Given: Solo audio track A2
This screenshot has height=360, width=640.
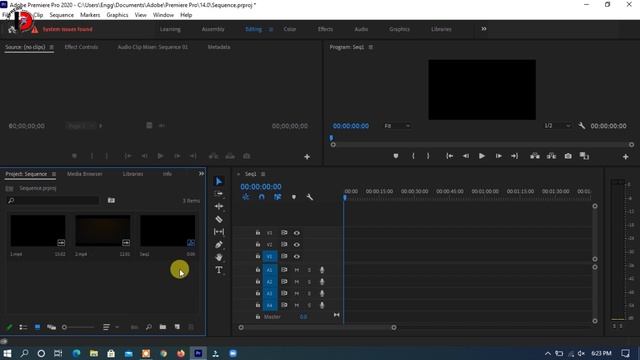Looking at the screenshot, I should (x=309, y=282).
